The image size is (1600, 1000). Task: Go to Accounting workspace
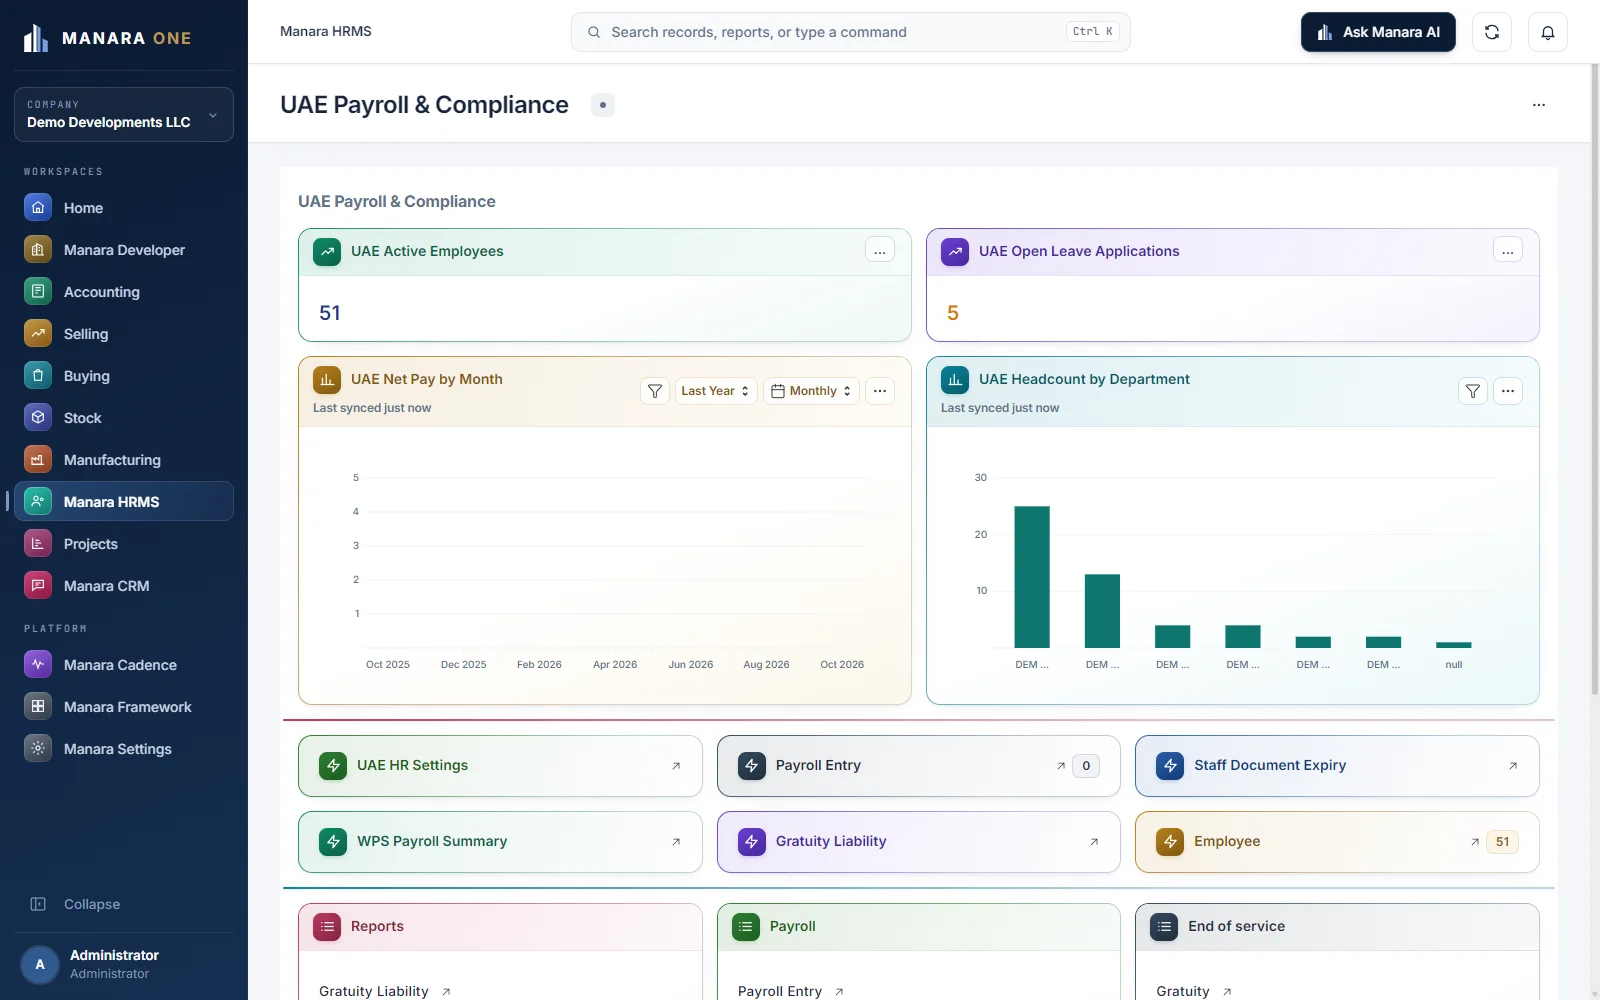[124, 292]
